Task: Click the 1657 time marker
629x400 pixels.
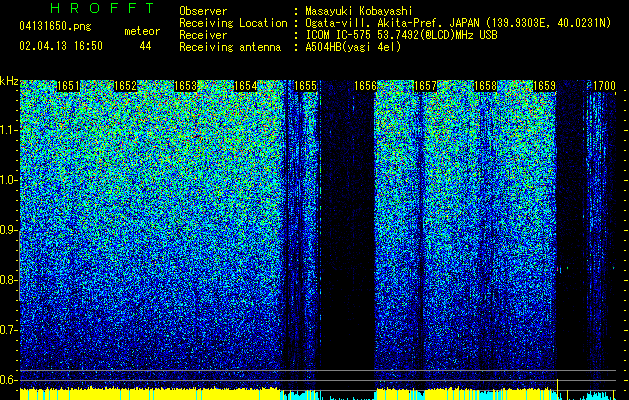Action: [425, 86]
